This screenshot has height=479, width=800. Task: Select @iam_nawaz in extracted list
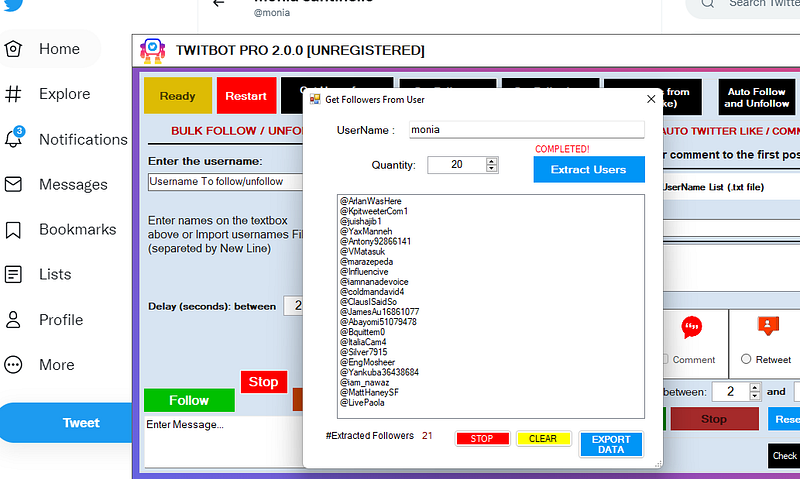(x=365, y=382)
